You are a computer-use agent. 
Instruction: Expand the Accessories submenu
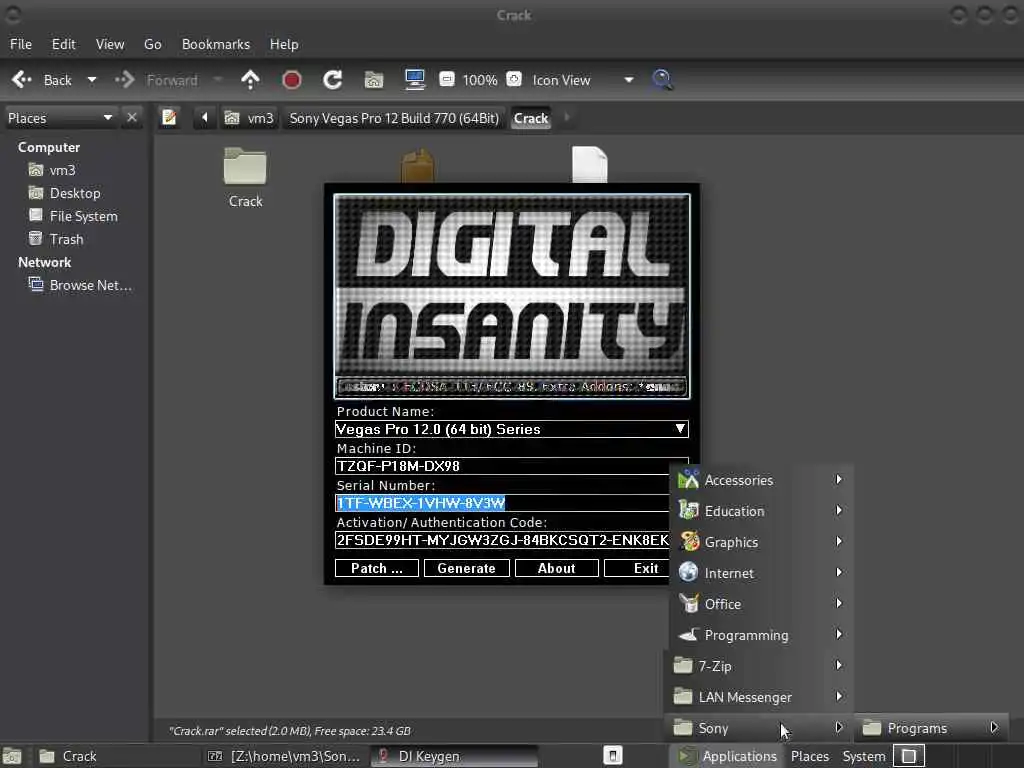point(761,480)
